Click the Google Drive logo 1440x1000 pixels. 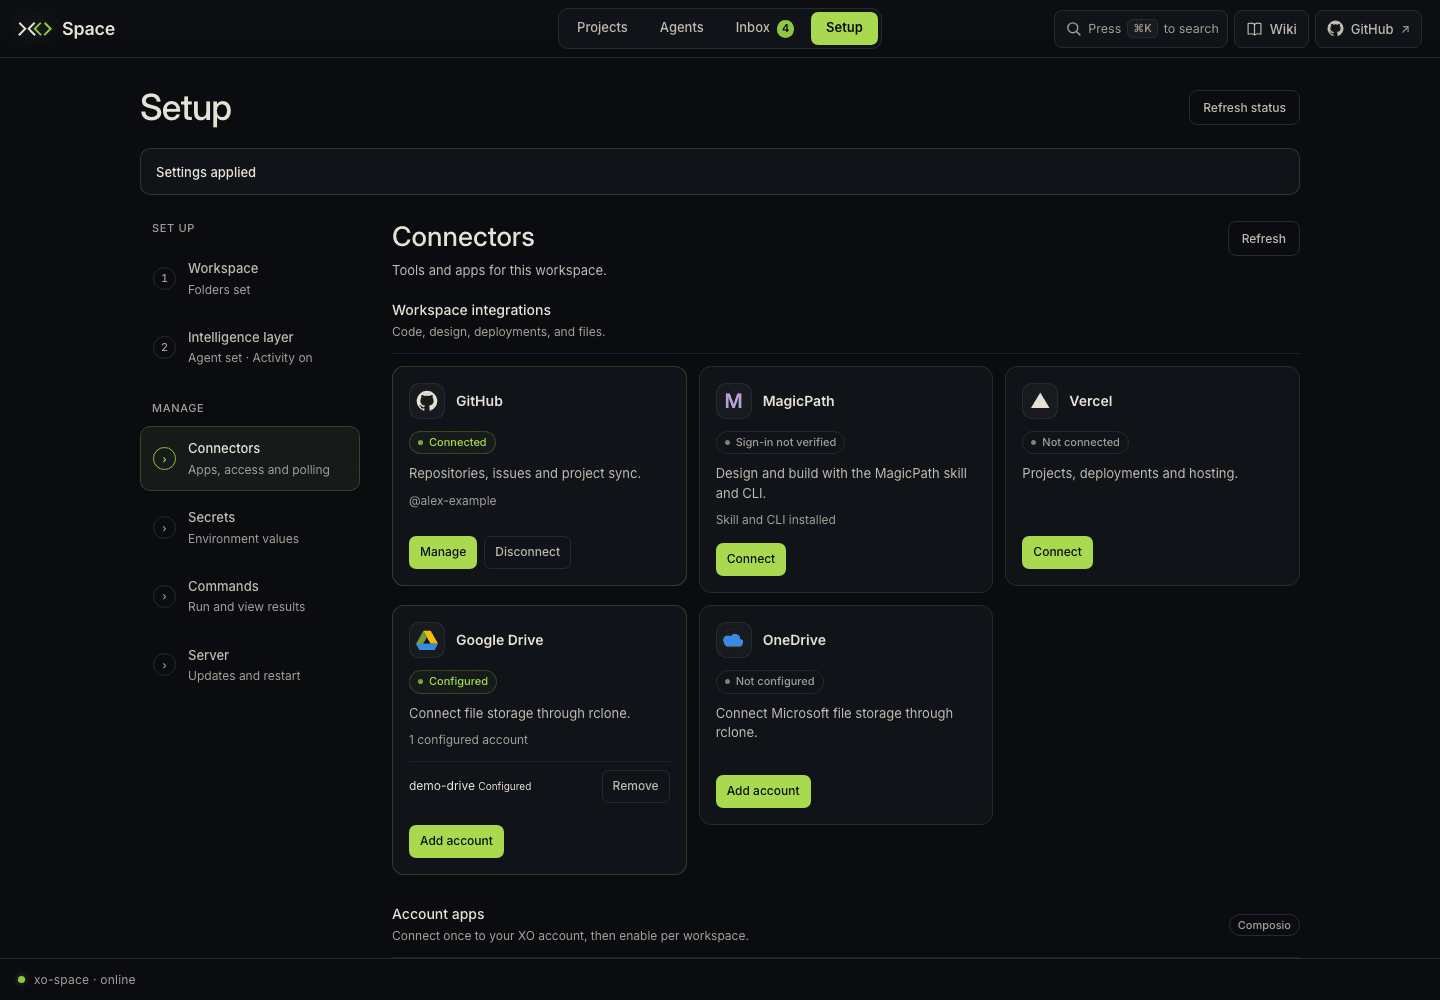point(427,640)
